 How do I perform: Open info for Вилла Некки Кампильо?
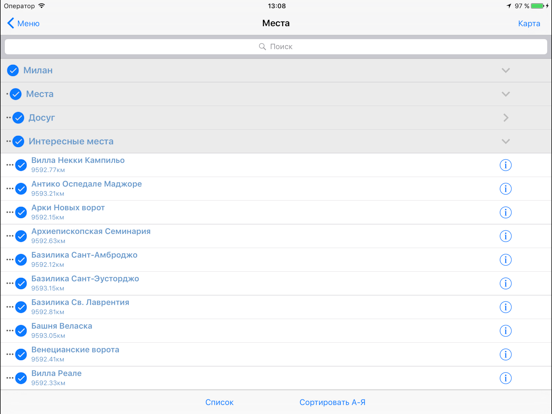pos(506,165)
